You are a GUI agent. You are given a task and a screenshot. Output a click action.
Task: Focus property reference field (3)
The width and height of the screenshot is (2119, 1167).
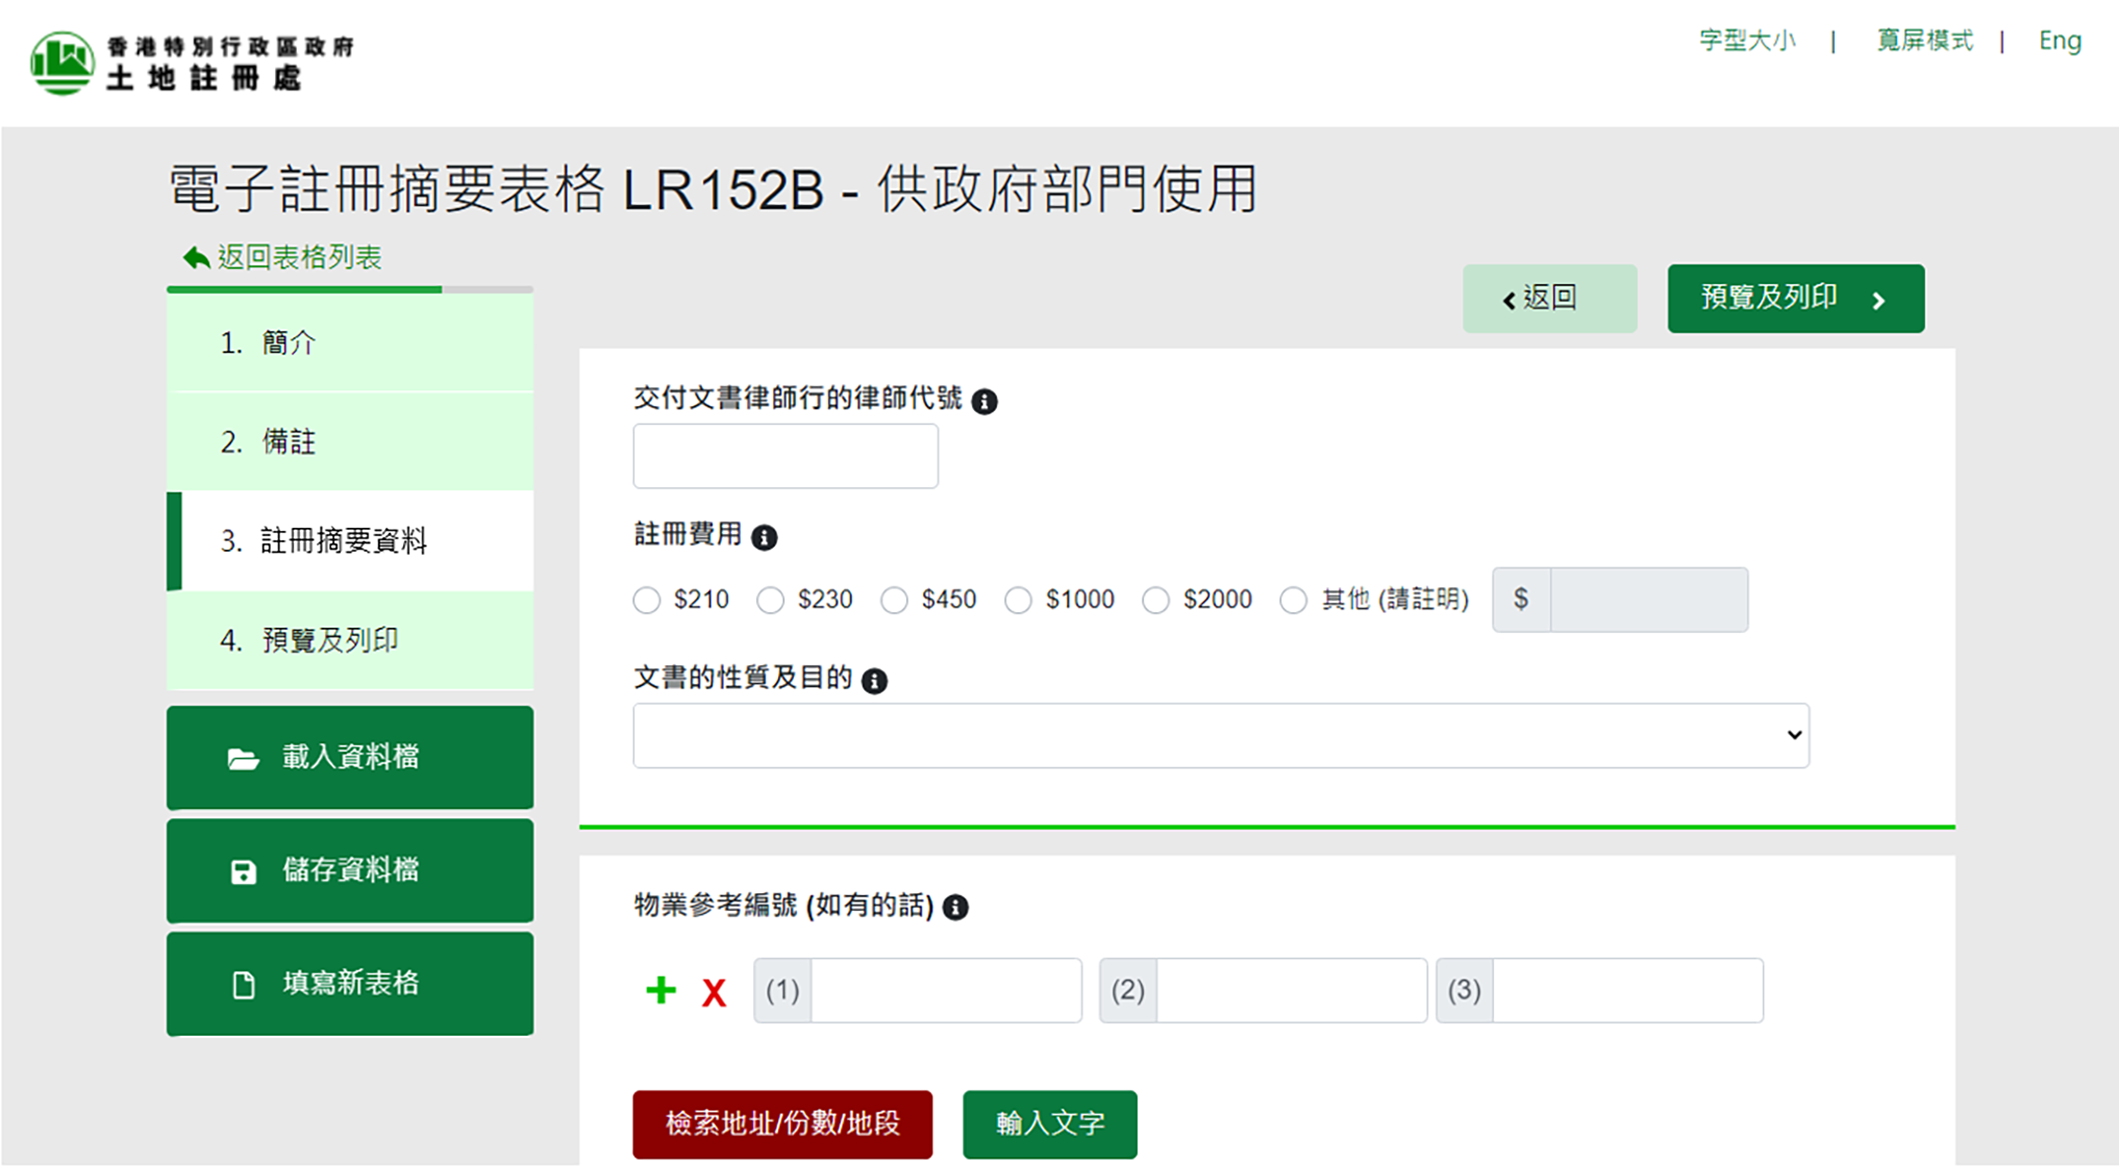tap(1628, 990)
